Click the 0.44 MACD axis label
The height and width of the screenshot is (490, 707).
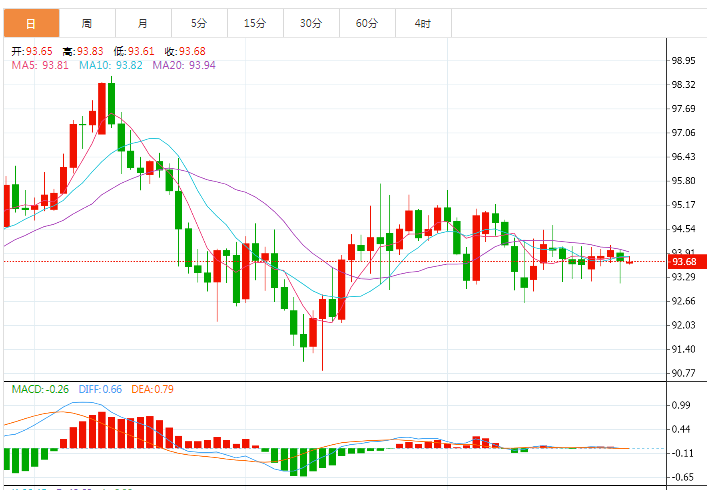(681, 429)
